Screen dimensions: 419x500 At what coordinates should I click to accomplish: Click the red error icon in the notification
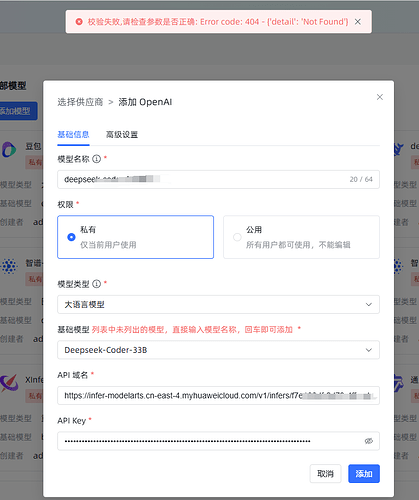tap(79, 22)
